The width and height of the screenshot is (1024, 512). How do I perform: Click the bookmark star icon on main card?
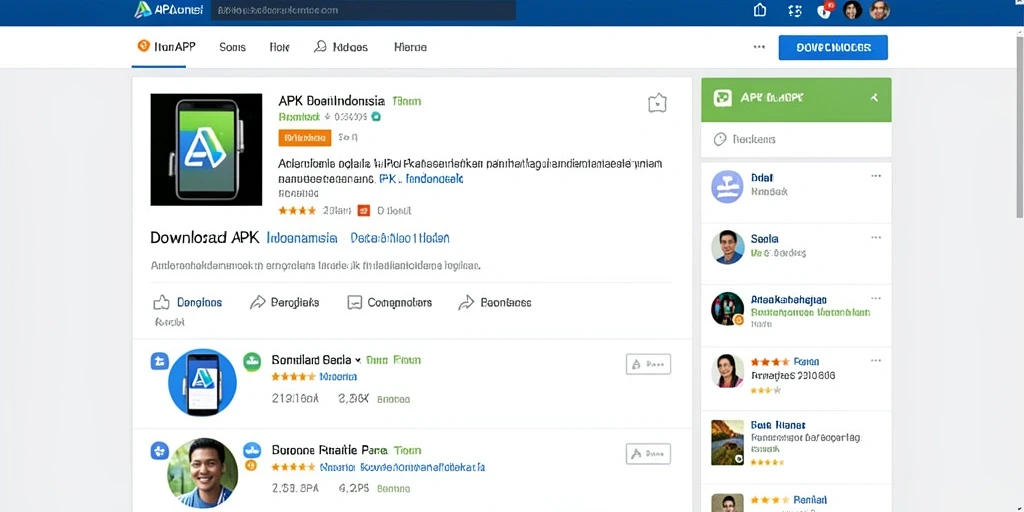point(657,103)
